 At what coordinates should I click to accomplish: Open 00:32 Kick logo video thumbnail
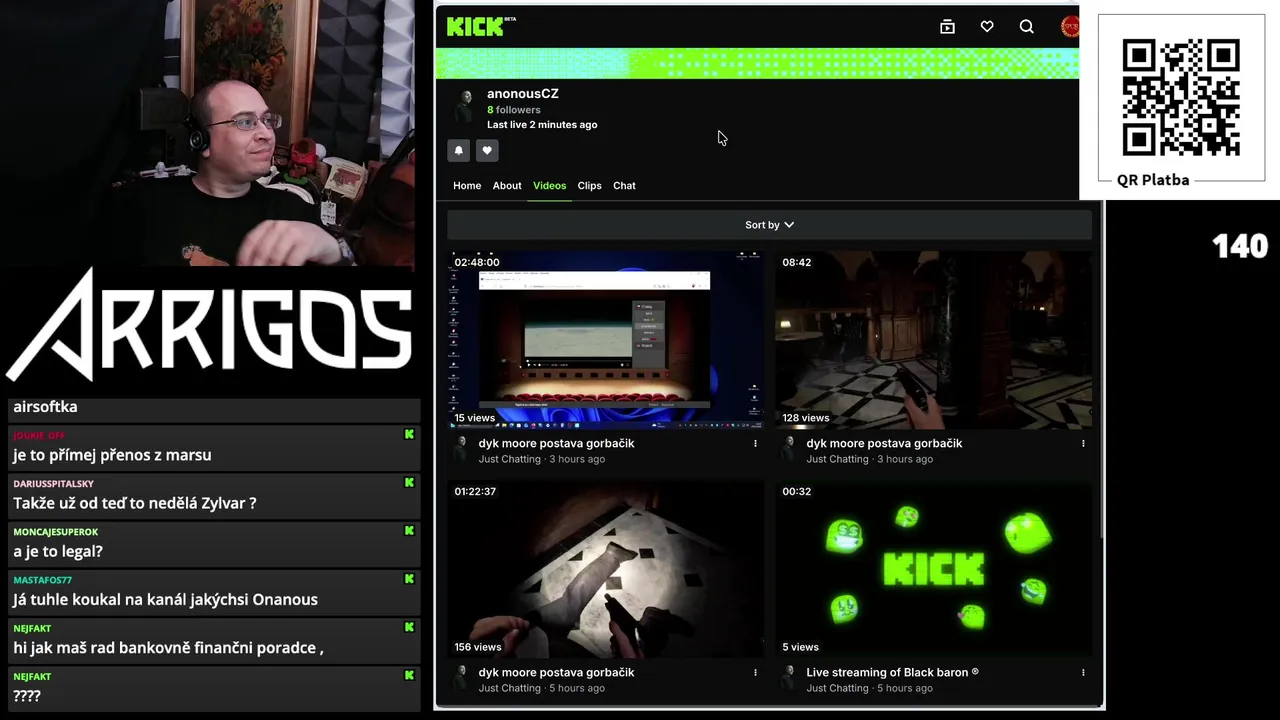click(x=934, y=569)
